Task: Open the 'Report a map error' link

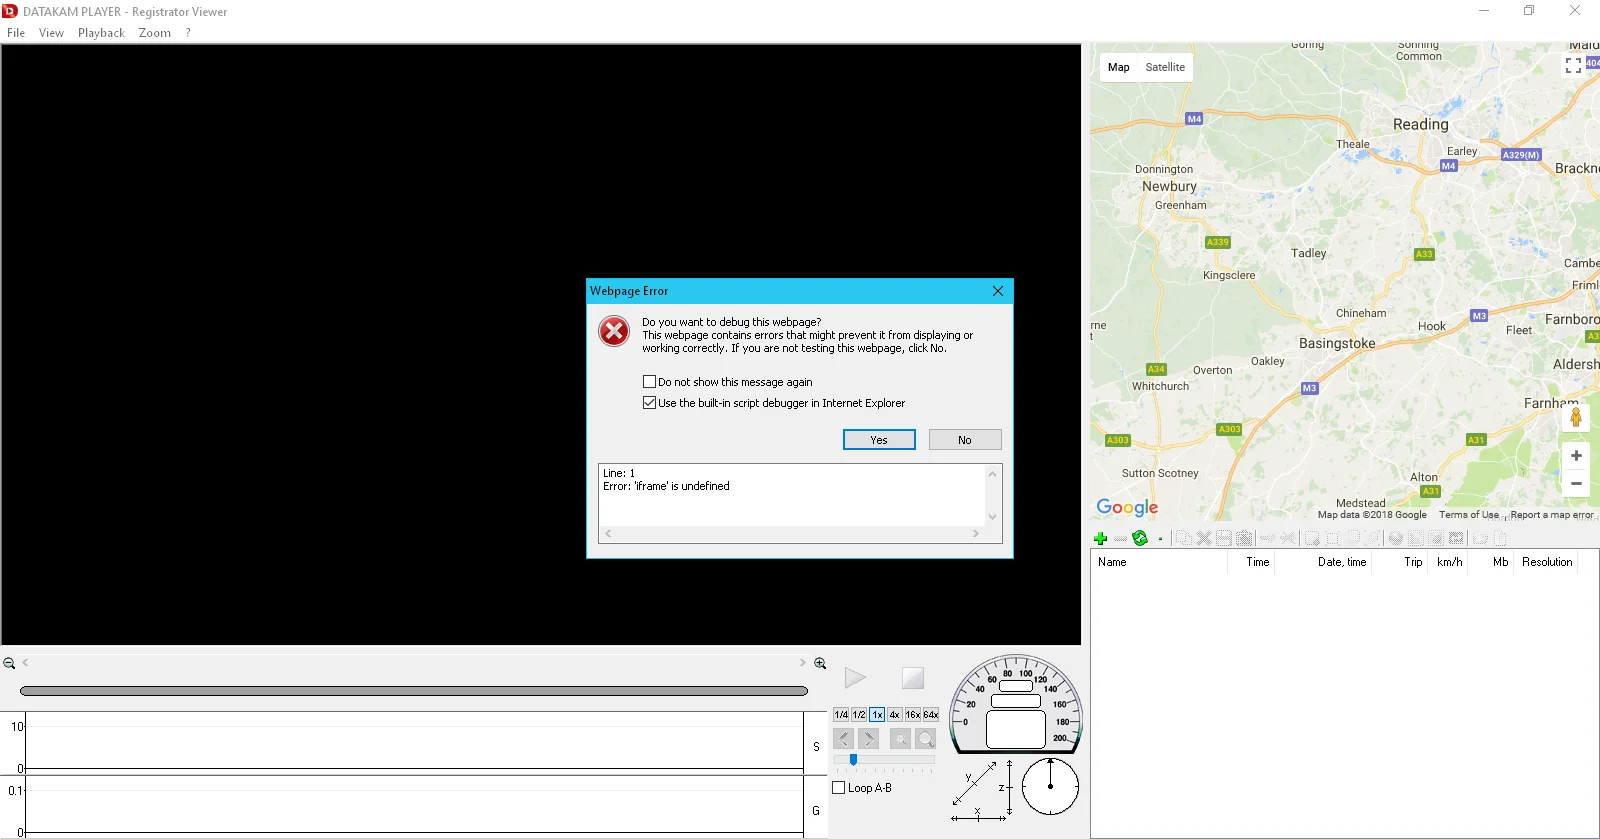Action: tap(1552, 515)
